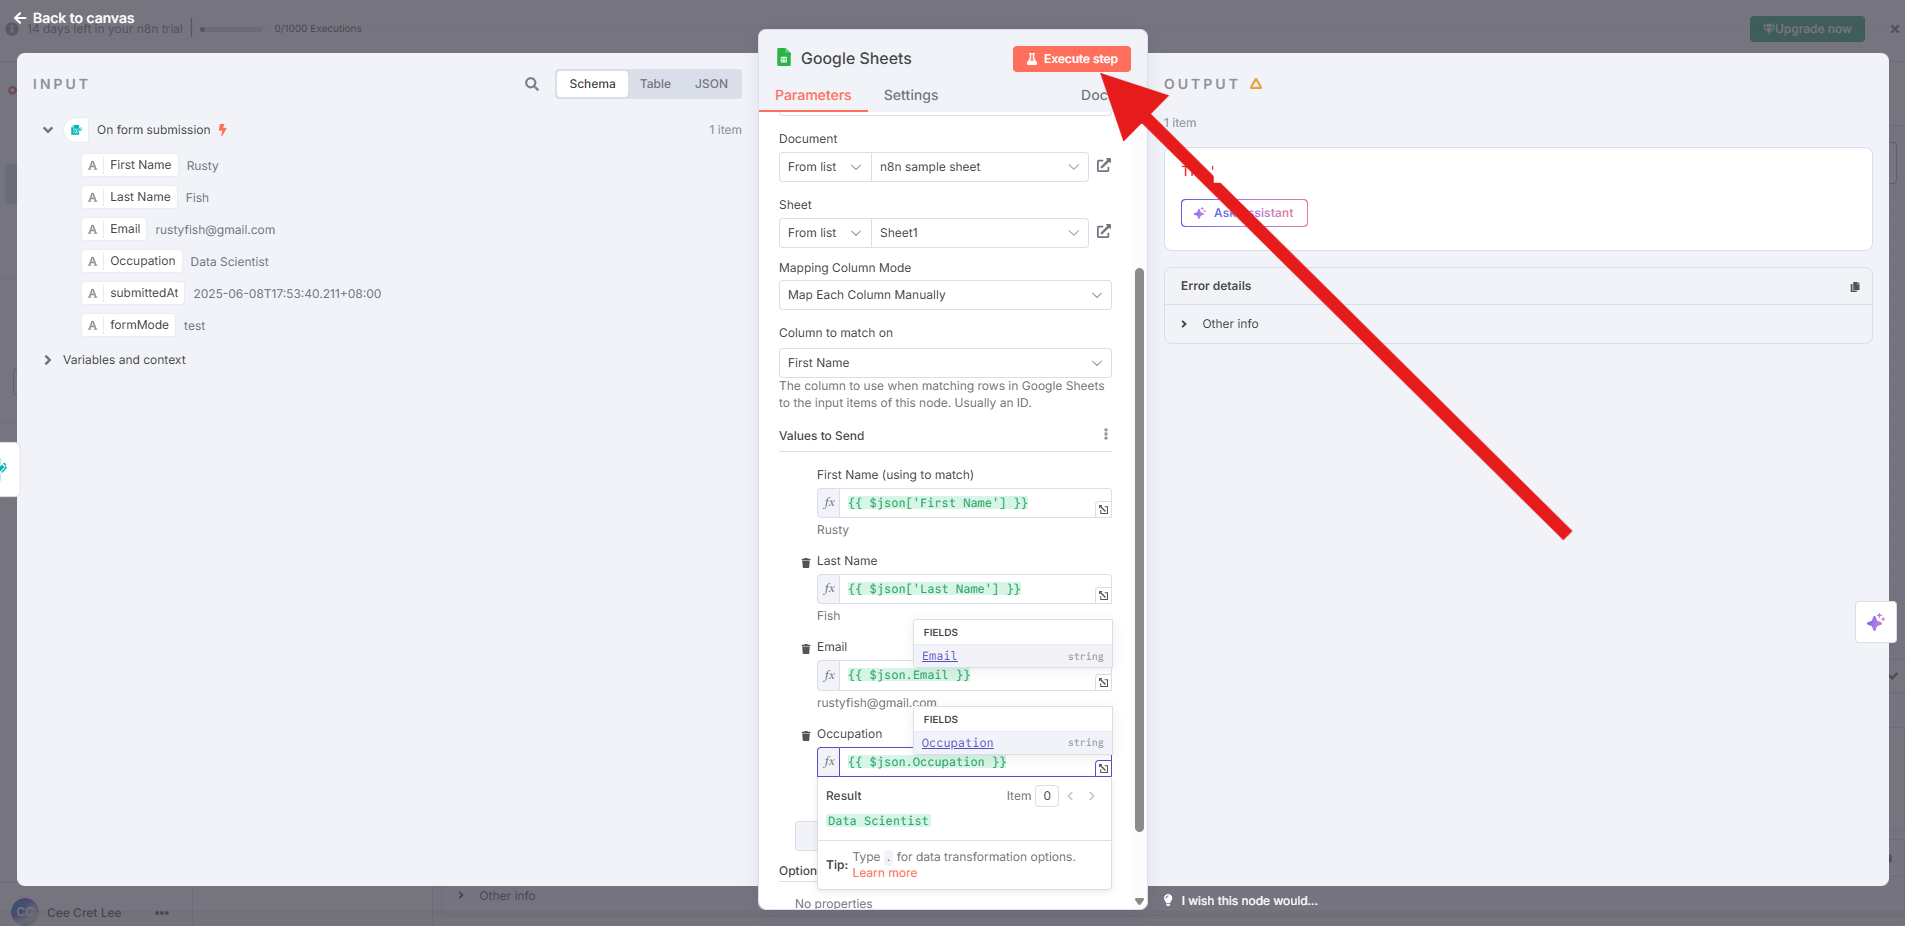Expand Other info under Error details
This screenshot has height=926, width=1905.
[1185, 323]
